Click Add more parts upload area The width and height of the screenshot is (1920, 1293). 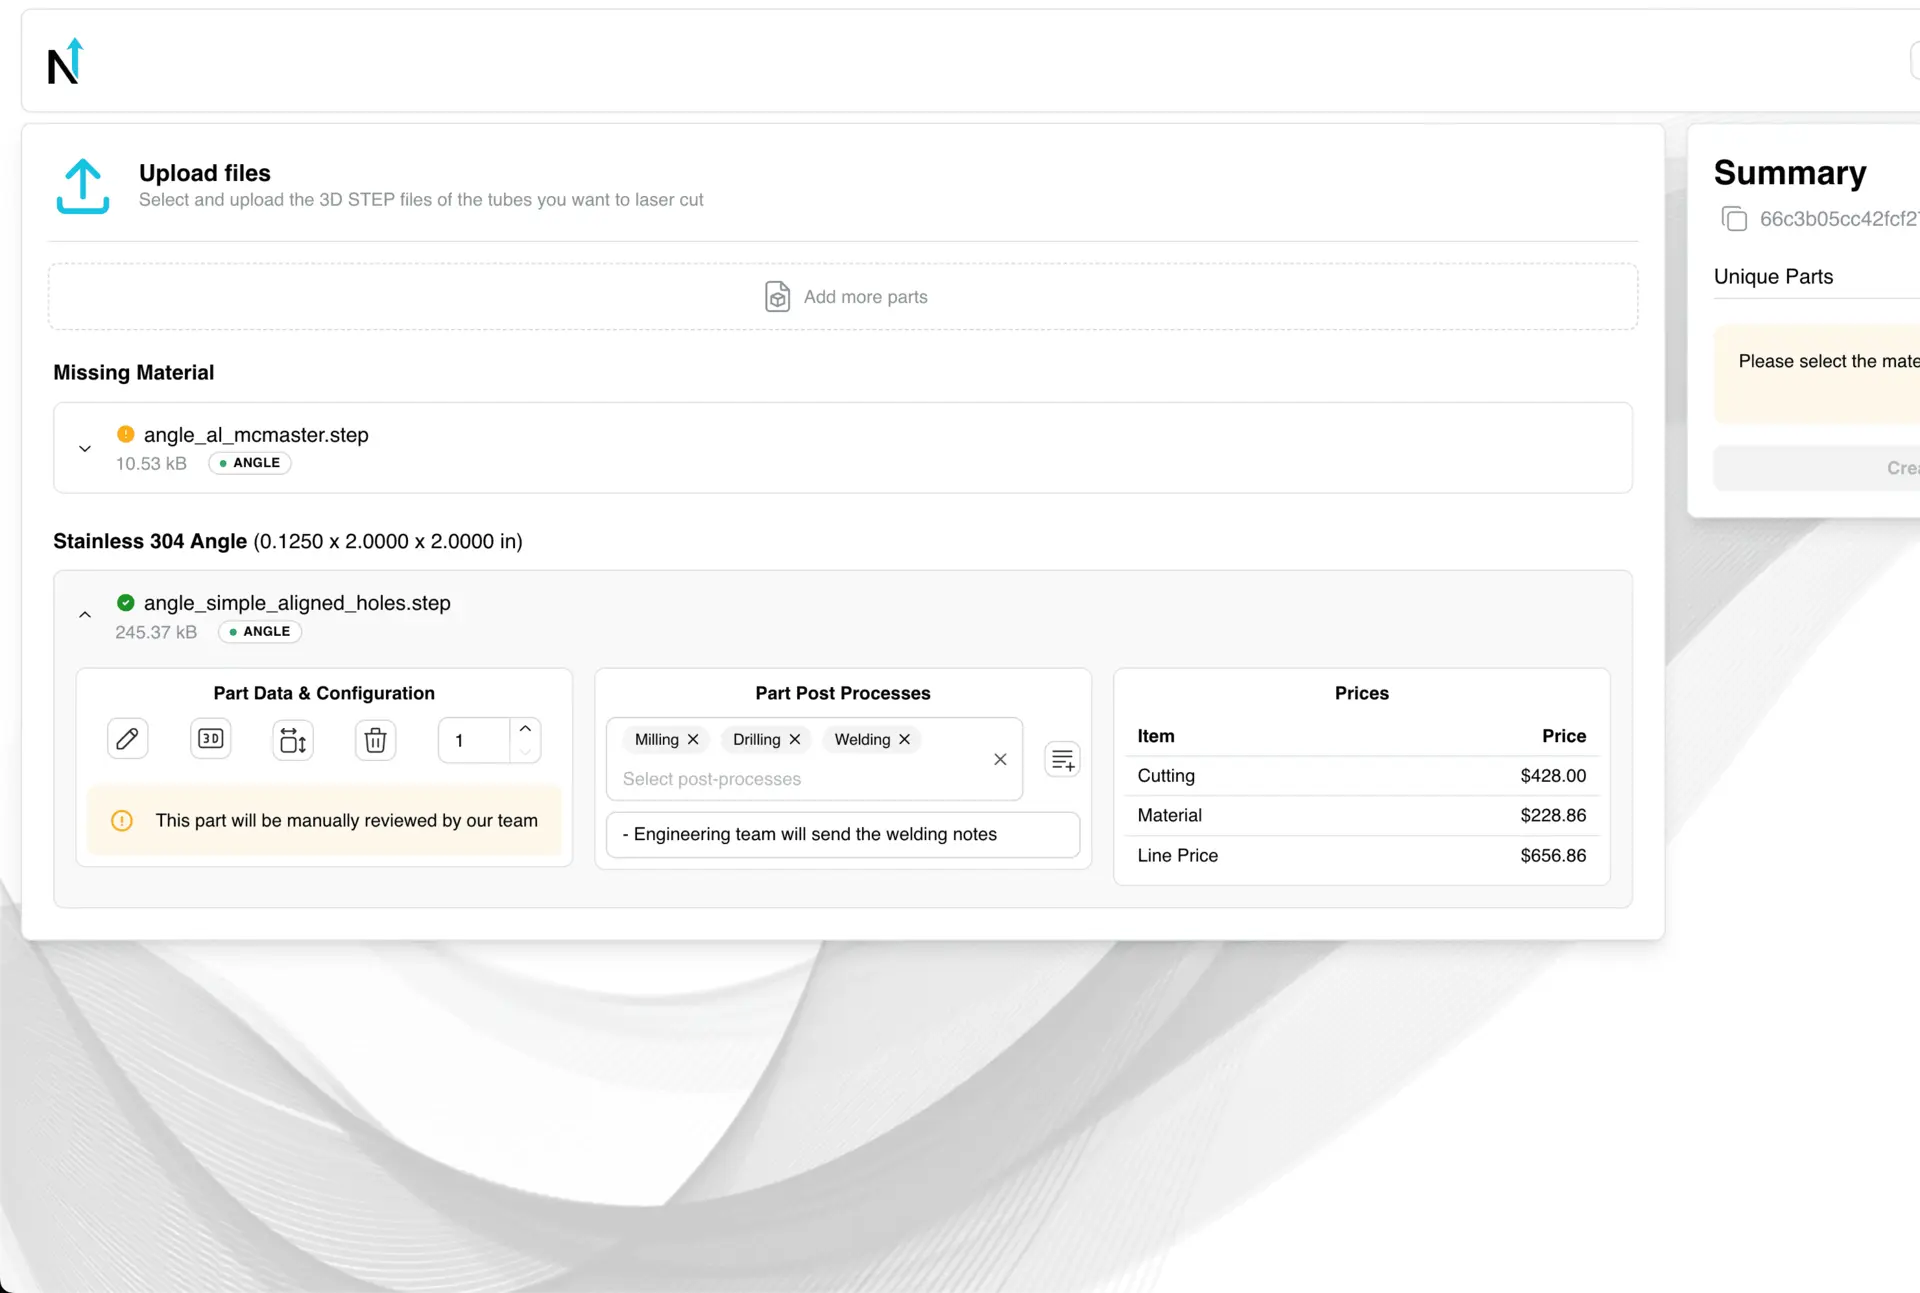tap(843, 297)
